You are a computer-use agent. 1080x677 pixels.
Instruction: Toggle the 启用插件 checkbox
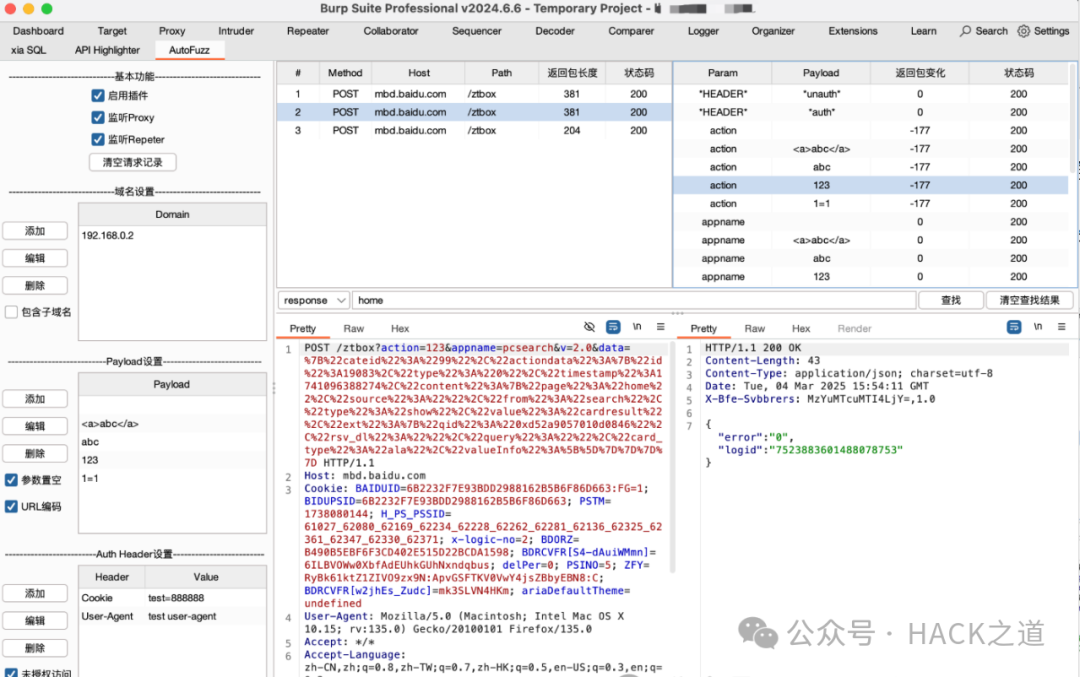(x=98, y=96)
